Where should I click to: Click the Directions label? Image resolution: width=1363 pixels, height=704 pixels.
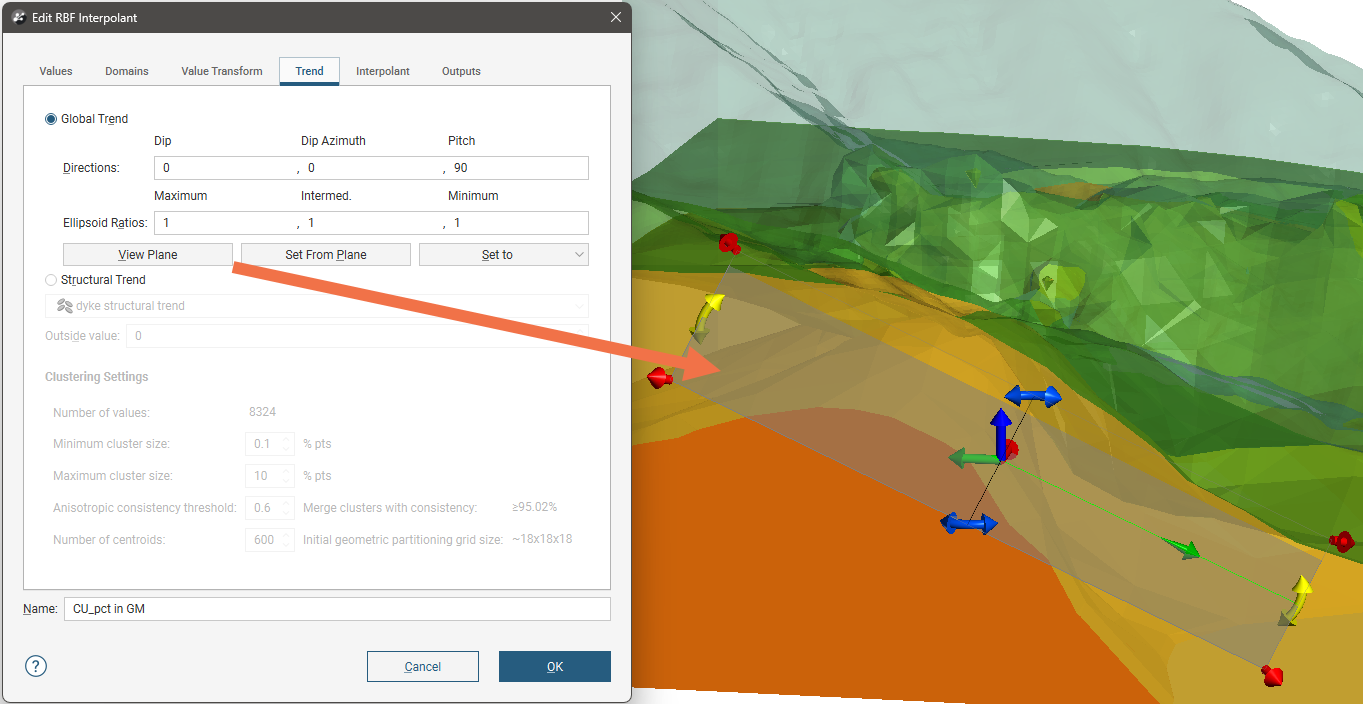[x=91, y=168]
